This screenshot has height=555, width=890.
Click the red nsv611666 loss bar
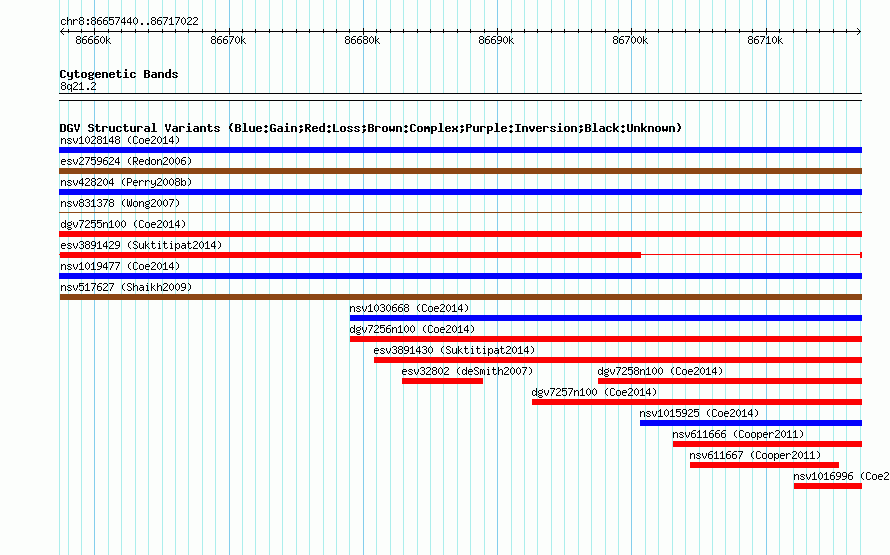[767, 444]
